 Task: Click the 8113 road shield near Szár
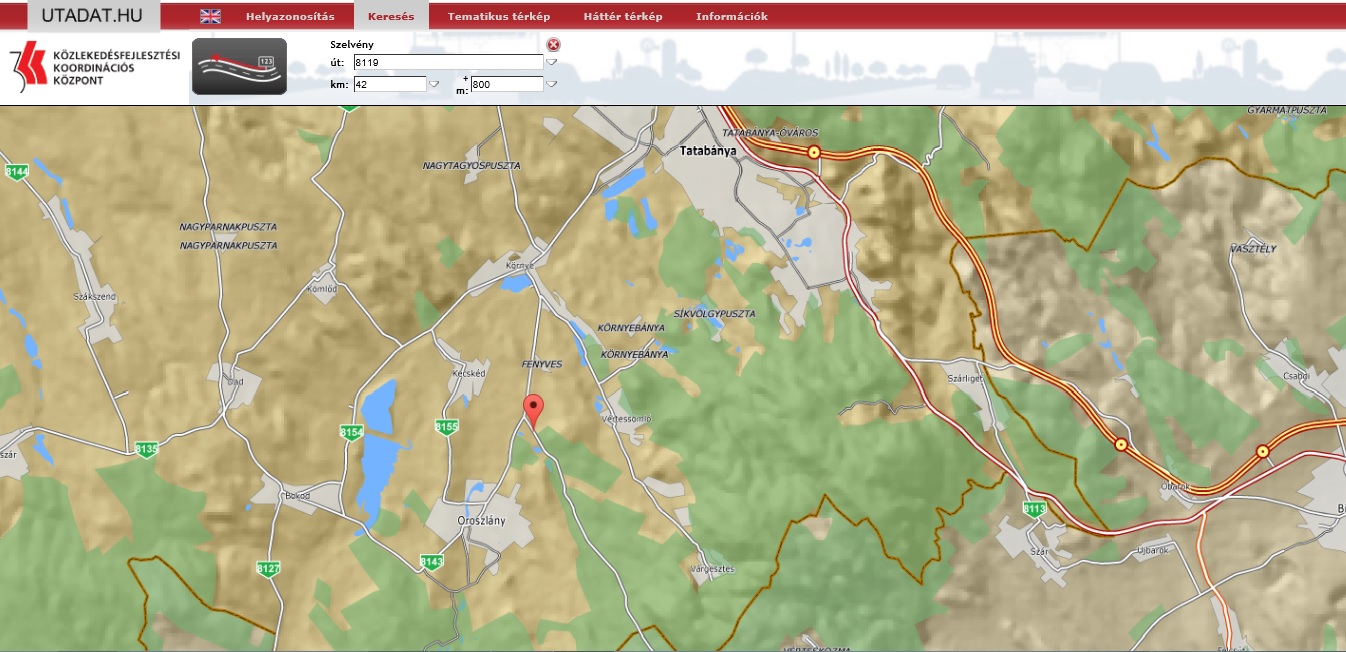tap(1034, 509)
